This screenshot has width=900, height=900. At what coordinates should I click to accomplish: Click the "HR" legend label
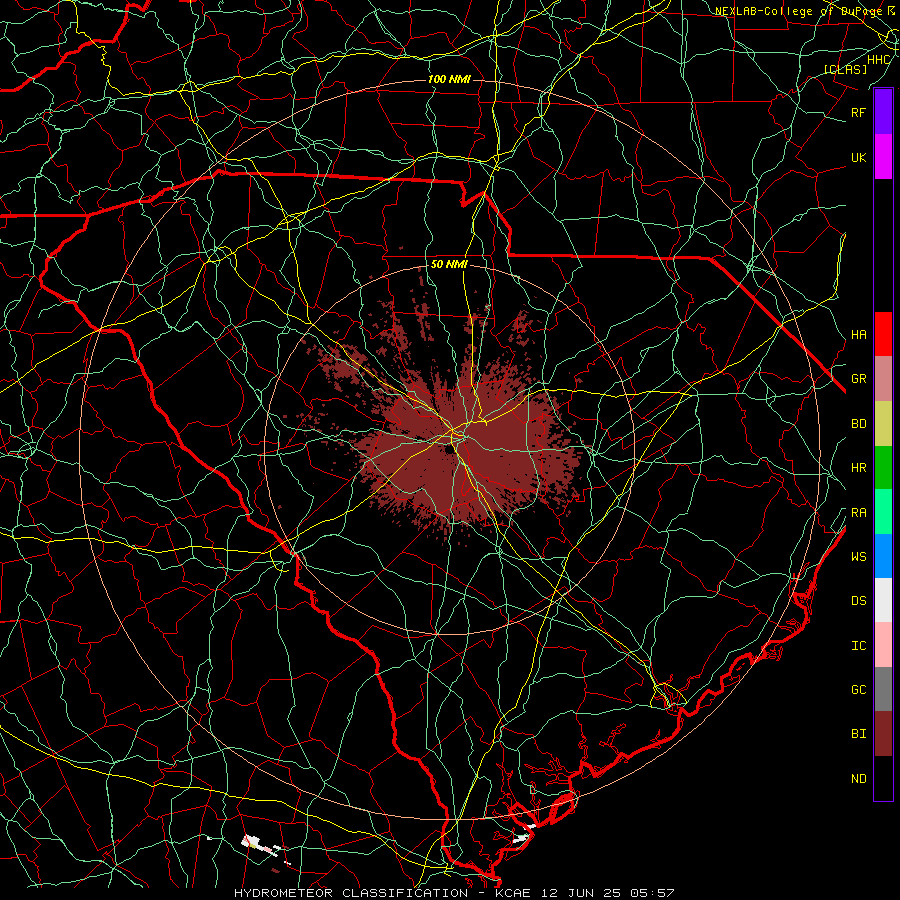point(858,468)
